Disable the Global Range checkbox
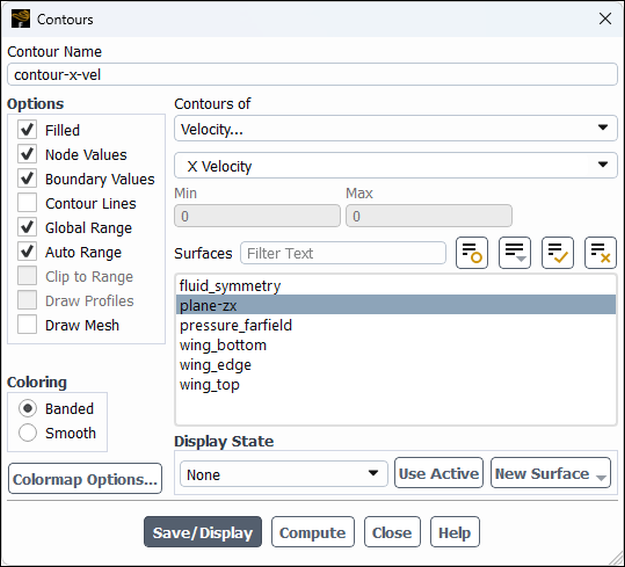This screenshot has width=625, height=567. click(x=27, y=227)
